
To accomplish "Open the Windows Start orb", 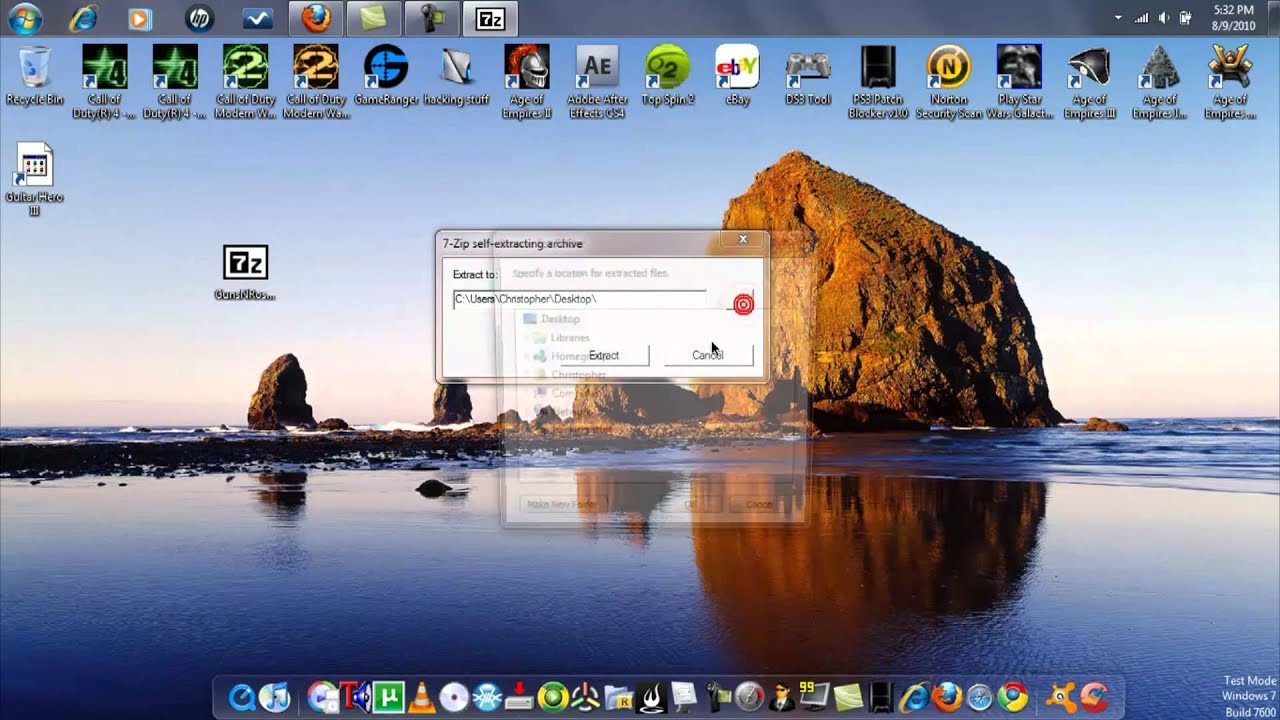I will (24, 17).
